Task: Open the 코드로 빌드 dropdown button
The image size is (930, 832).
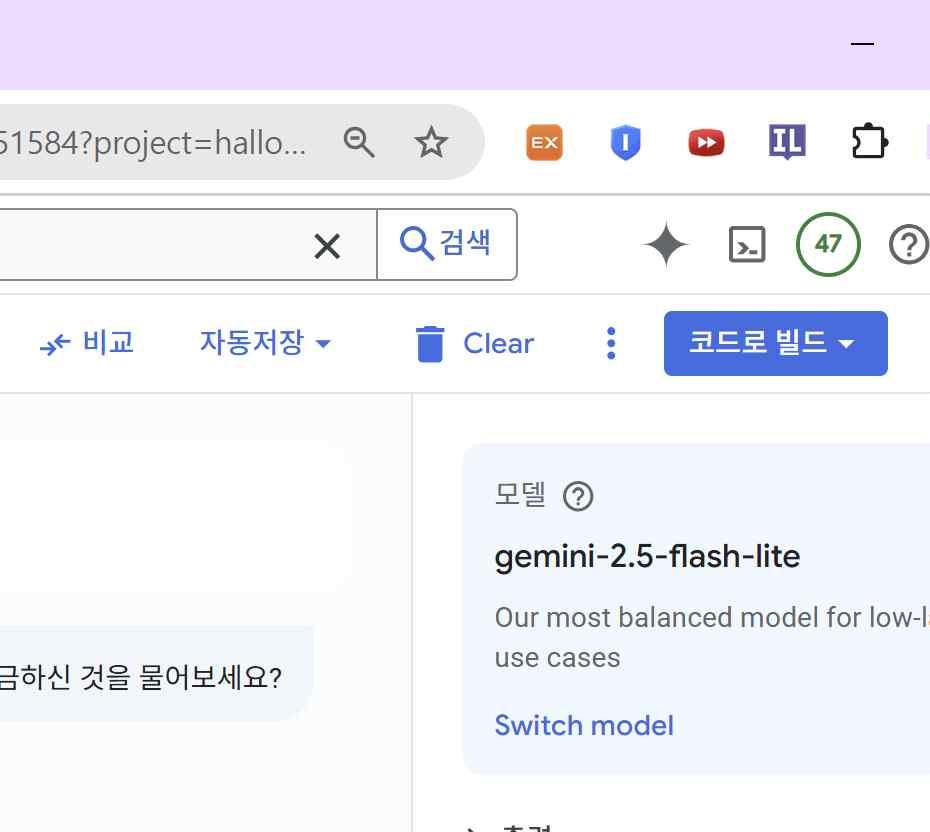Action: [x=775, y=343]
